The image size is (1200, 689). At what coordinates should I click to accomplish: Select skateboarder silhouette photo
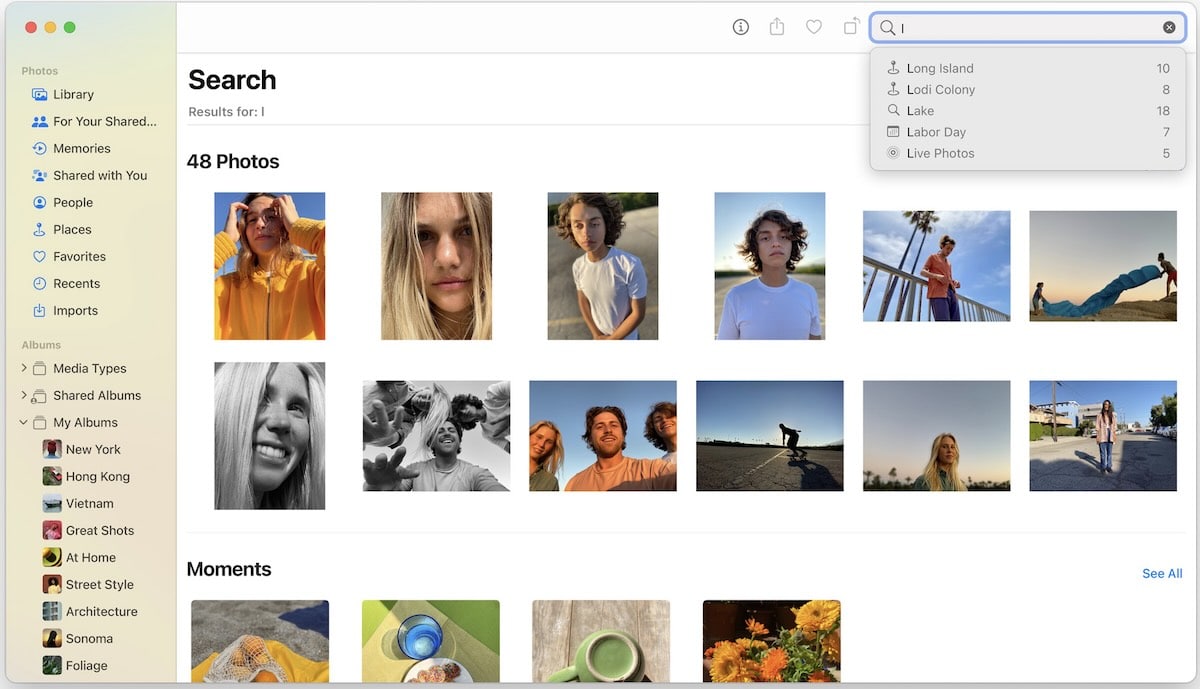(x=770, y=436)
